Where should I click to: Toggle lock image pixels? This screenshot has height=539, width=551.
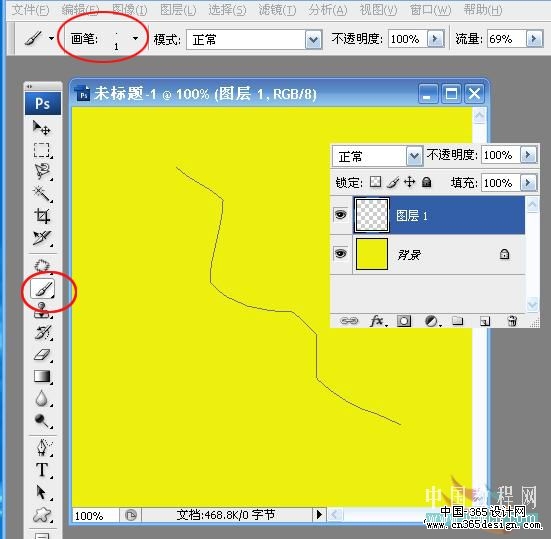tap(393, 182)
